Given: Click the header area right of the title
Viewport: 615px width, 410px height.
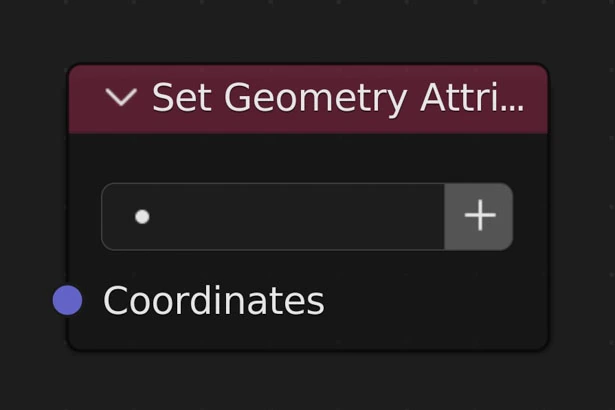Looking at the screenshot, I should click(536, 98).
